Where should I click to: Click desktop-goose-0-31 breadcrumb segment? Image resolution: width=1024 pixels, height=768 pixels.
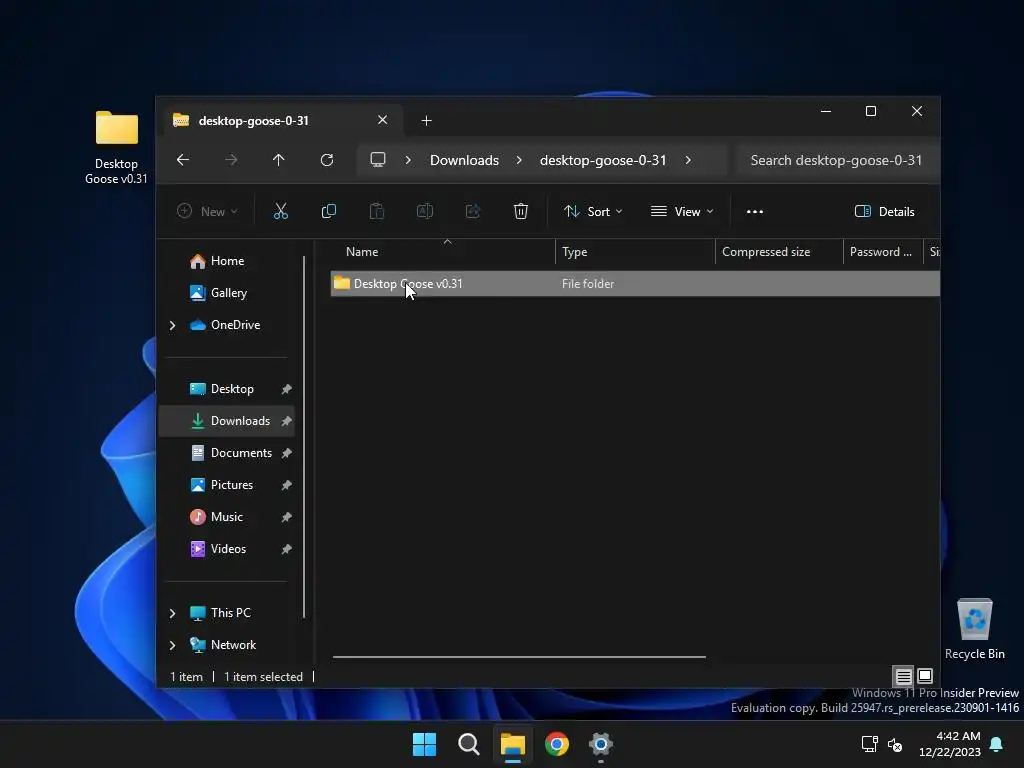coord(603,160)
